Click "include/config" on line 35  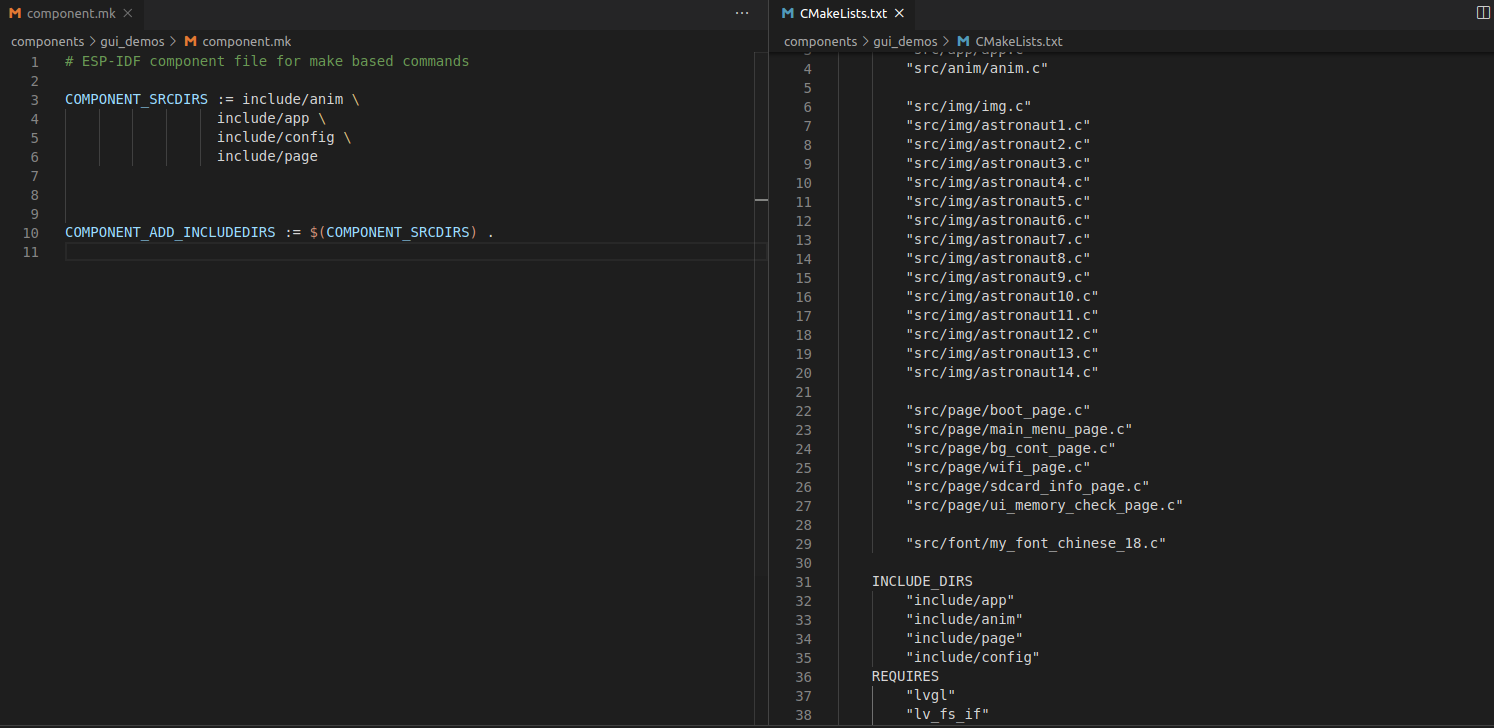click(973, 658)
